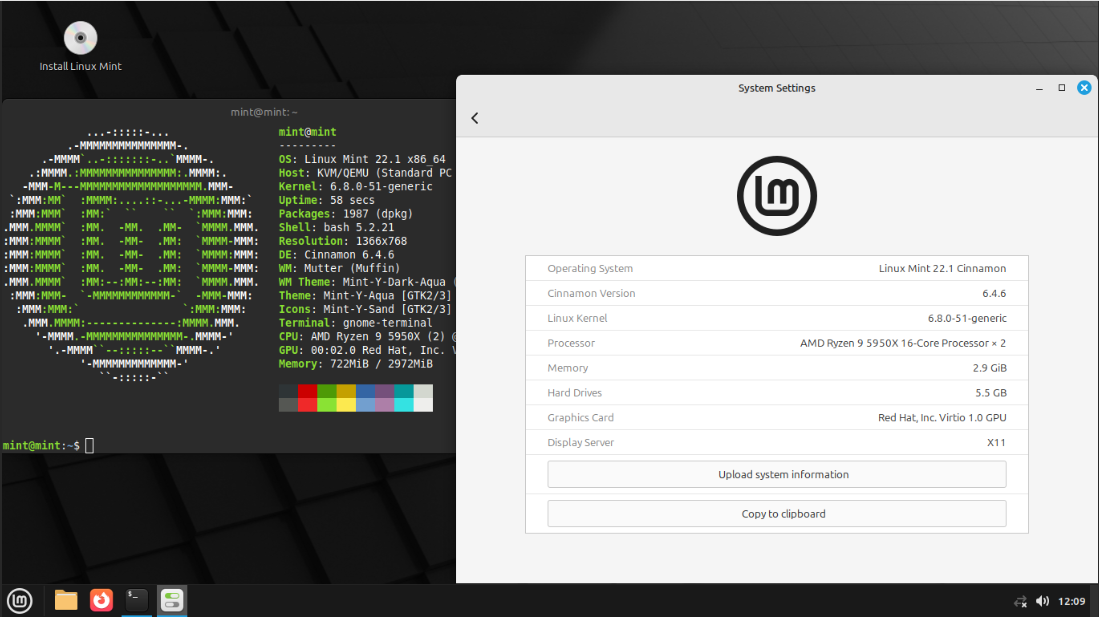Open the Linux Mint menu in the taskbar
The image size is (1099, 617).
(20, 600)
